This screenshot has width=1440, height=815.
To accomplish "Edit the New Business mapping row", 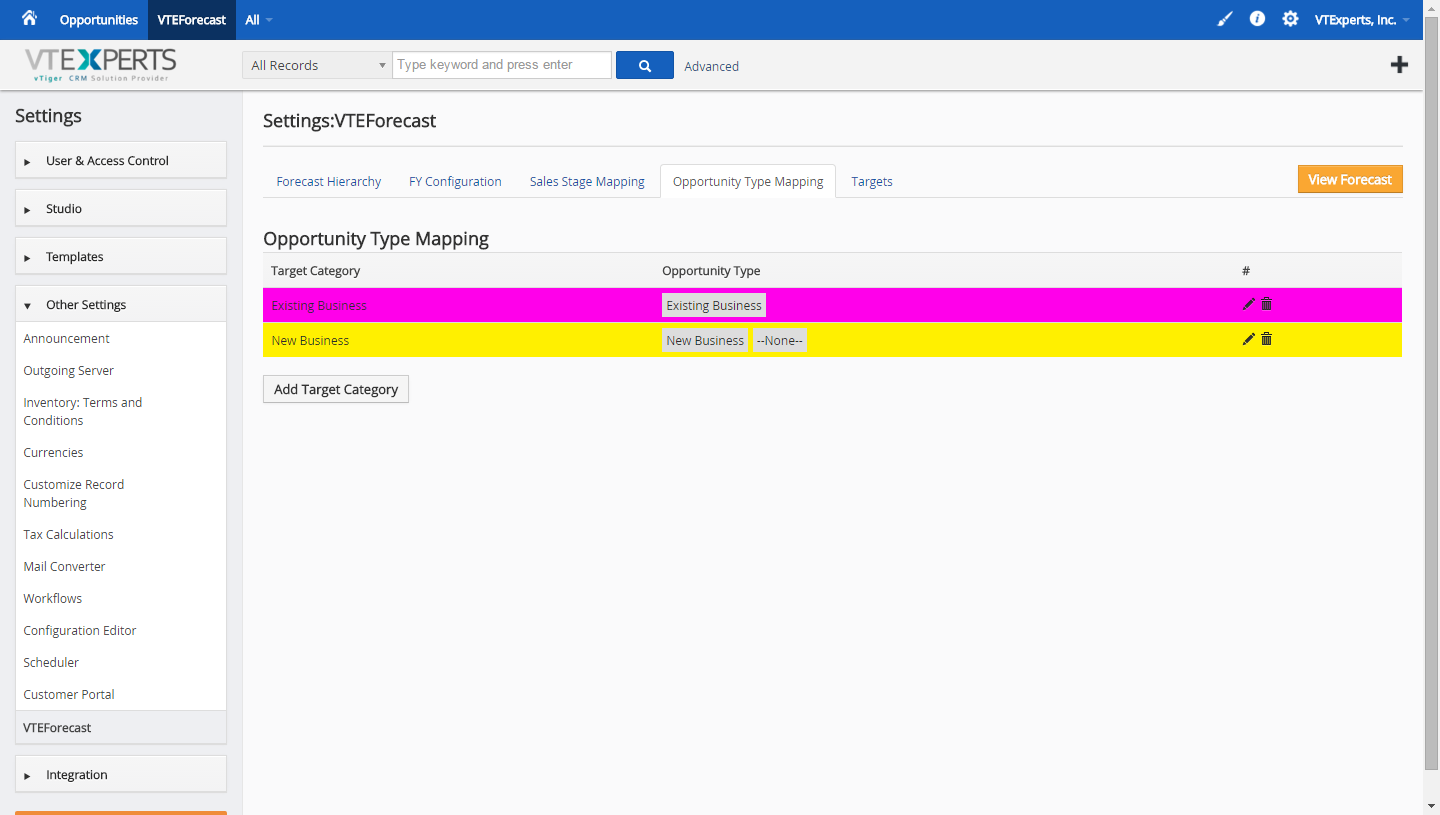I will point(1248,339).
